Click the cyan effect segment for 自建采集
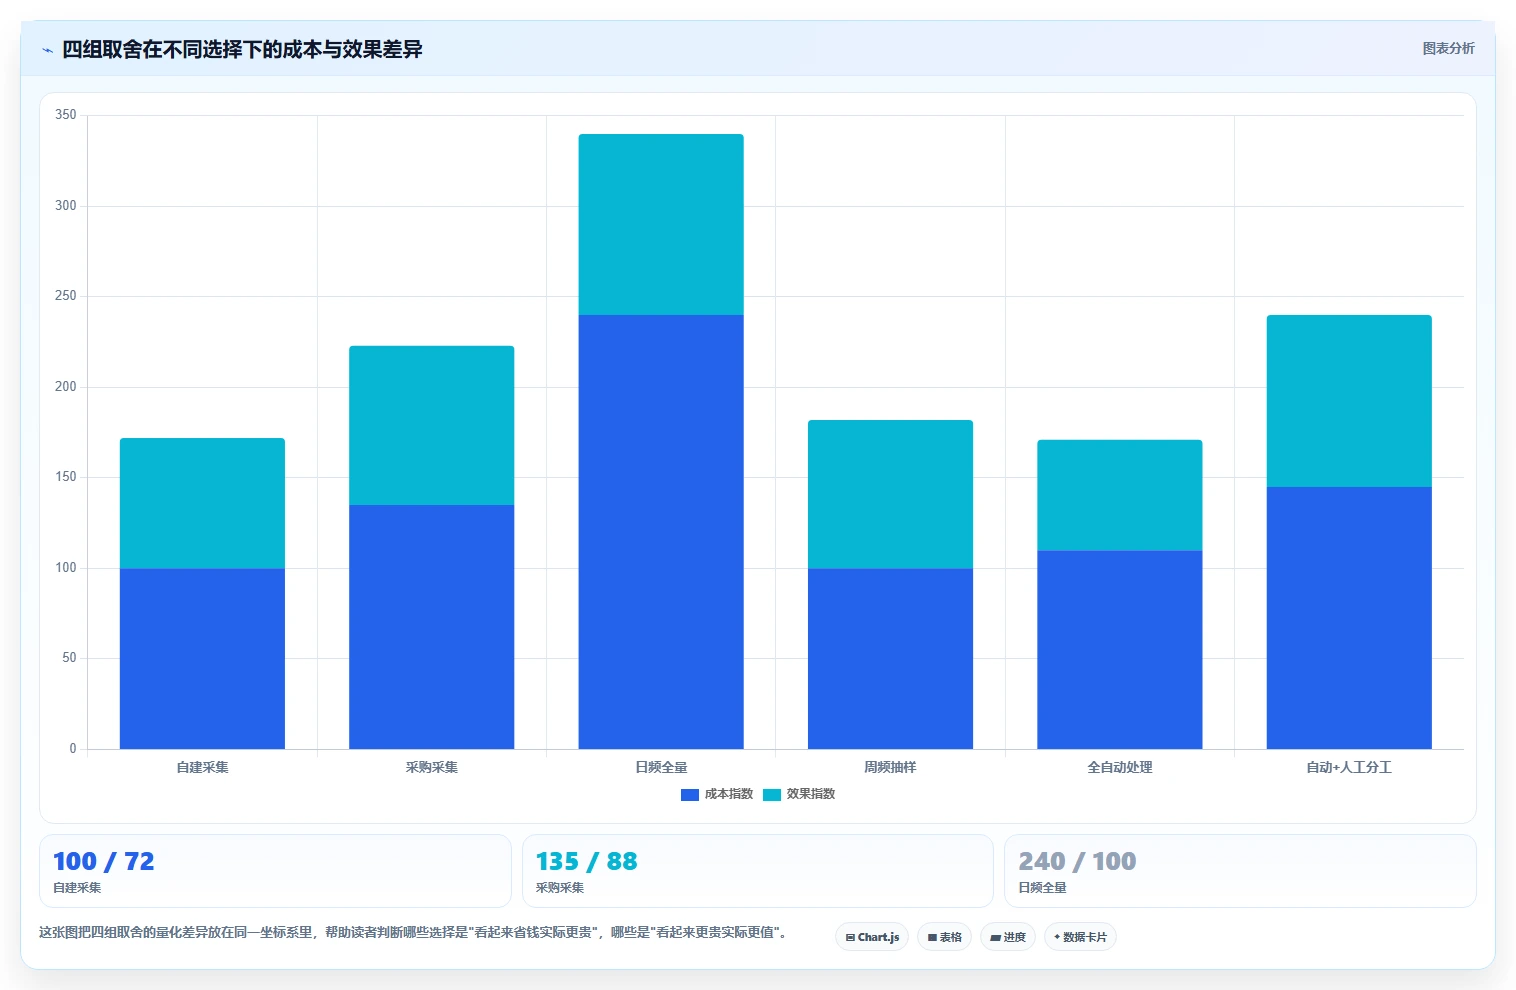This screenshot has width=1516, height=990. point(202,503)
